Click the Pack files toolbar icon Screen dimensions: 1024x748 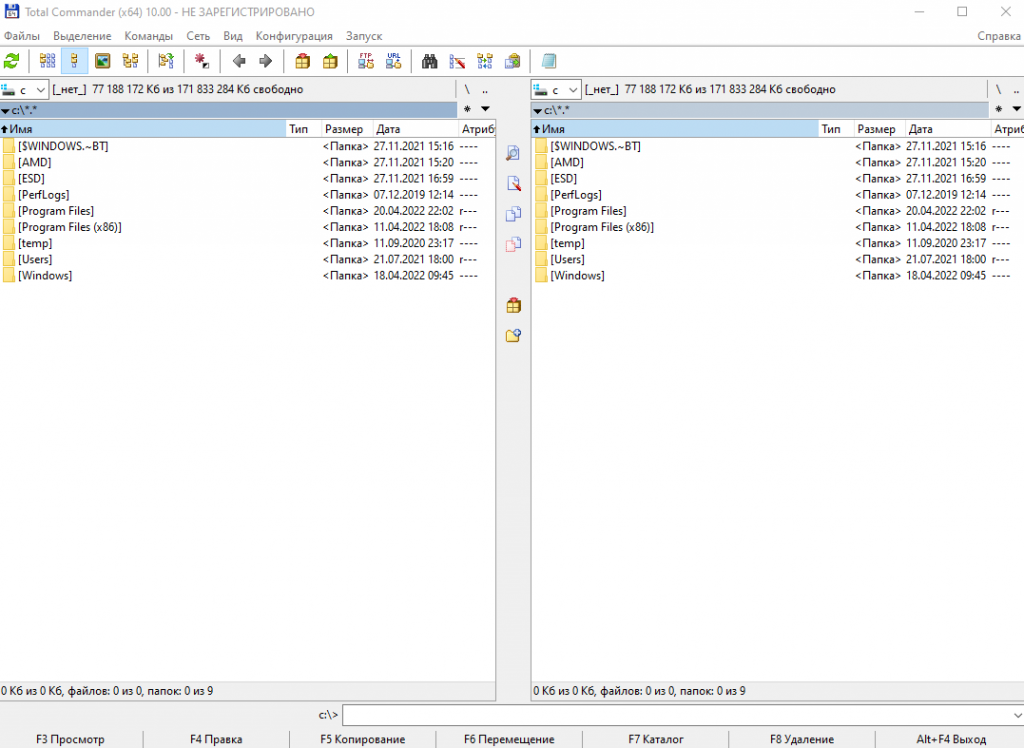click(x=302, y=61)
